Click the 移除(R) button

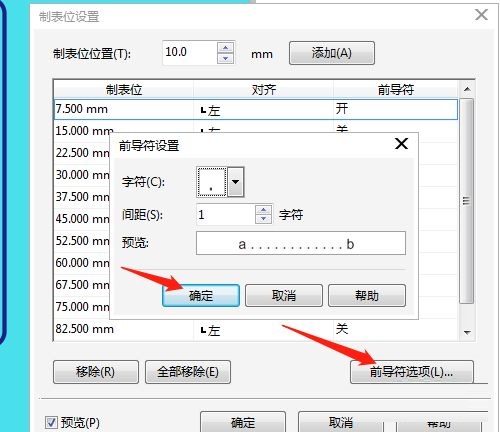coord(96,372)
